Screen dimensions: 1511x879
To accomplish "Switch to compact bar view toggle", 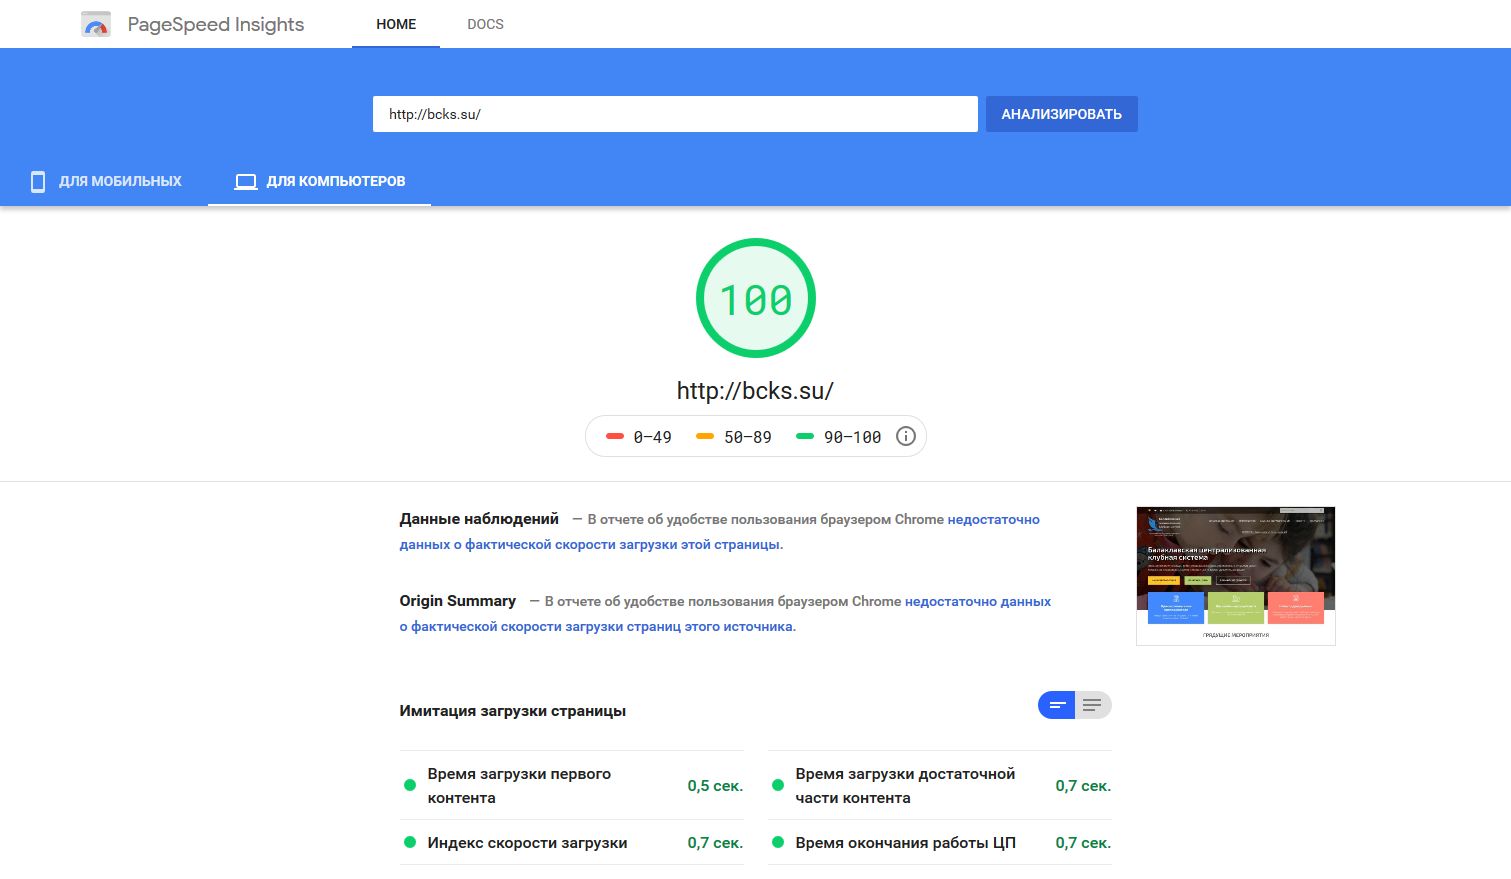I will coord(1057,705).
